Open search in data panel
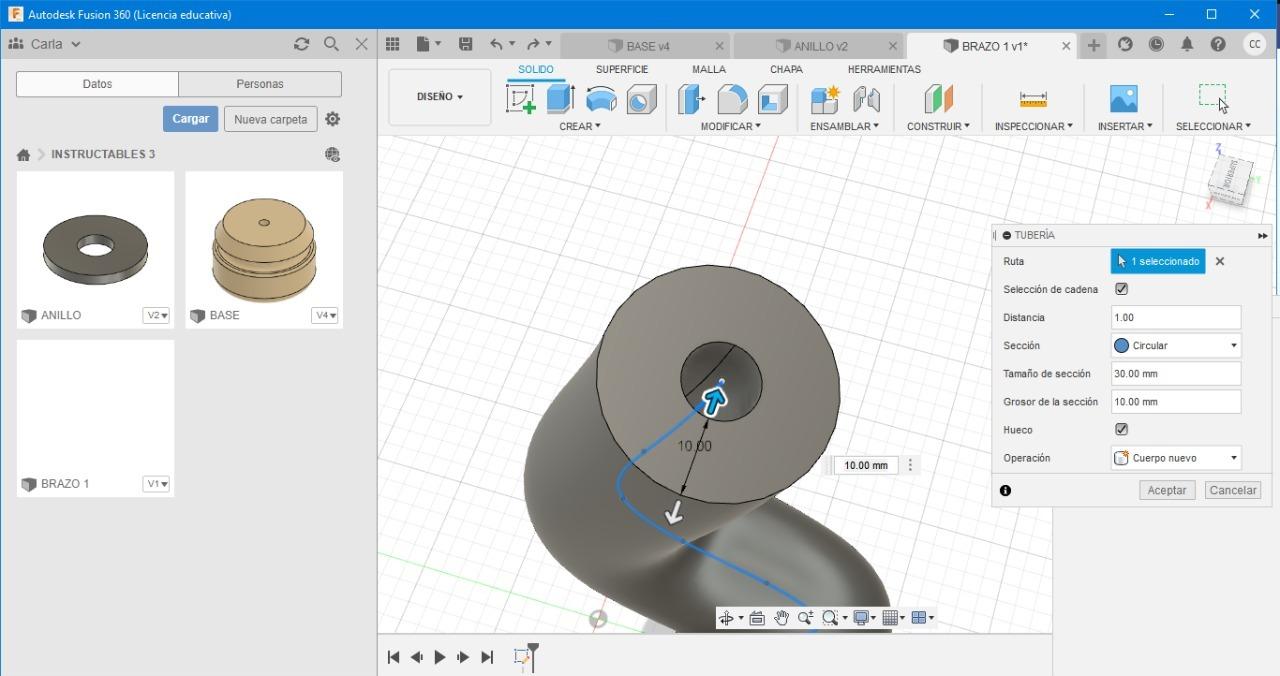This screenshot has height=676, width=1280. [x=331, y=44]
